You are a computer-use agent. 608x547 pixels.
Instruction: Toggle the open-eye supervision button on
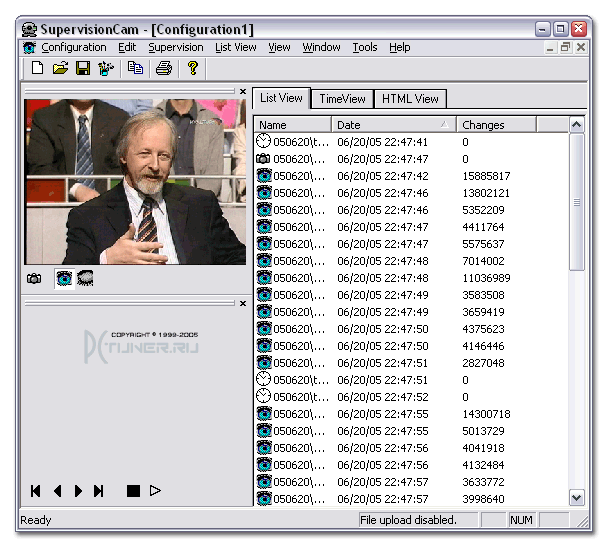coord(64,279)
